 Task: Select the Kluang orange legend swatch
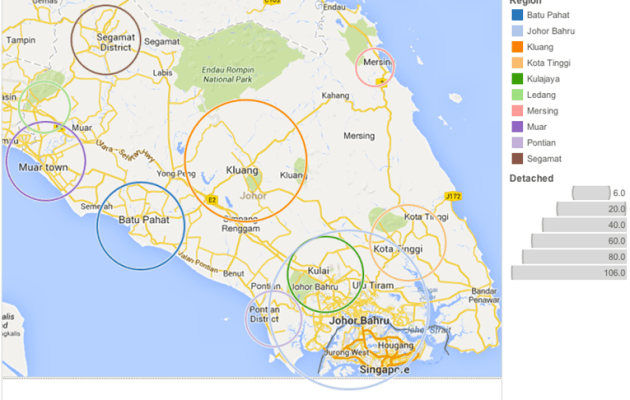tap(517, 47)
